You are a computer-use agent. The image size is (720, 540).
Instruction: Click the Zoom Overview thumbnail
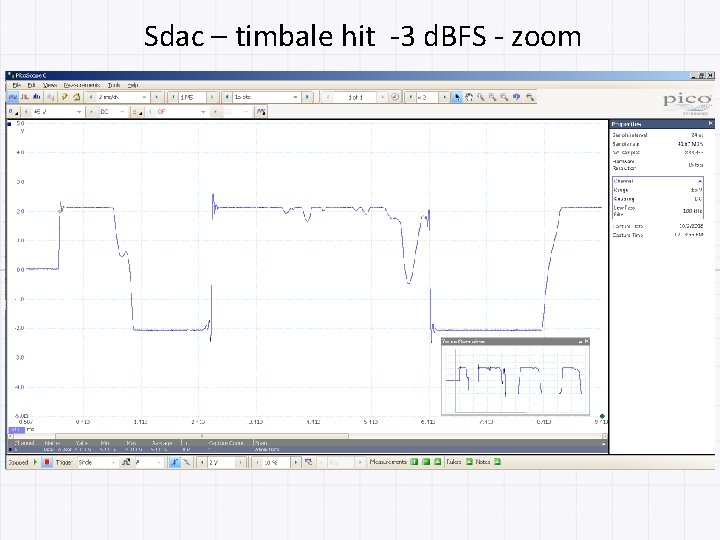click(515, 379)
